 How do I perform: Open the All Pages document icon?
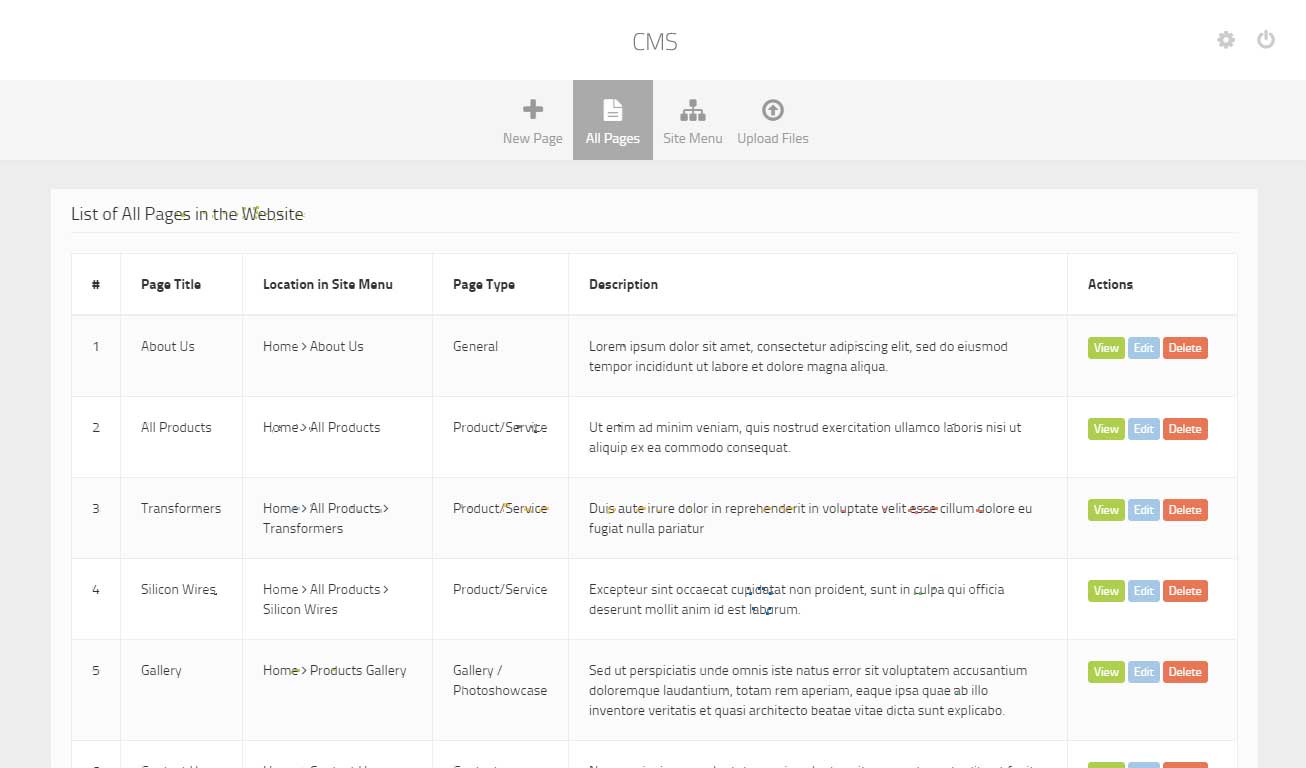[612, 110]
